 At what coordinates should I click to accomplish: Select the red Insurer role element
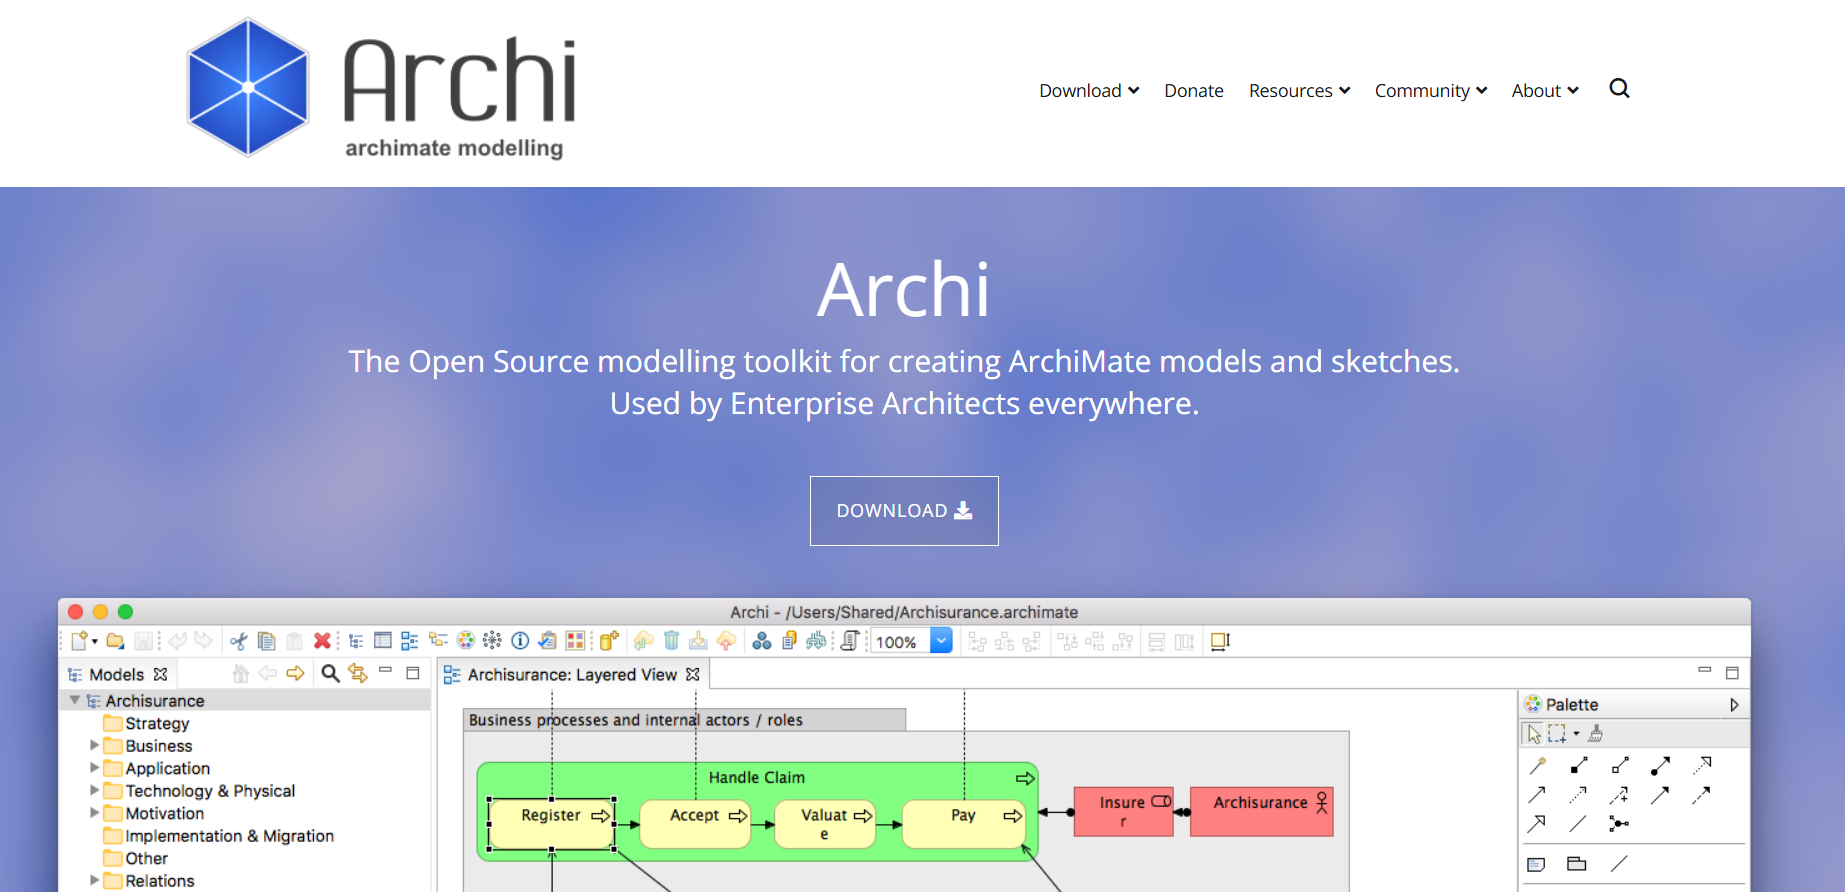(1123, 811)
